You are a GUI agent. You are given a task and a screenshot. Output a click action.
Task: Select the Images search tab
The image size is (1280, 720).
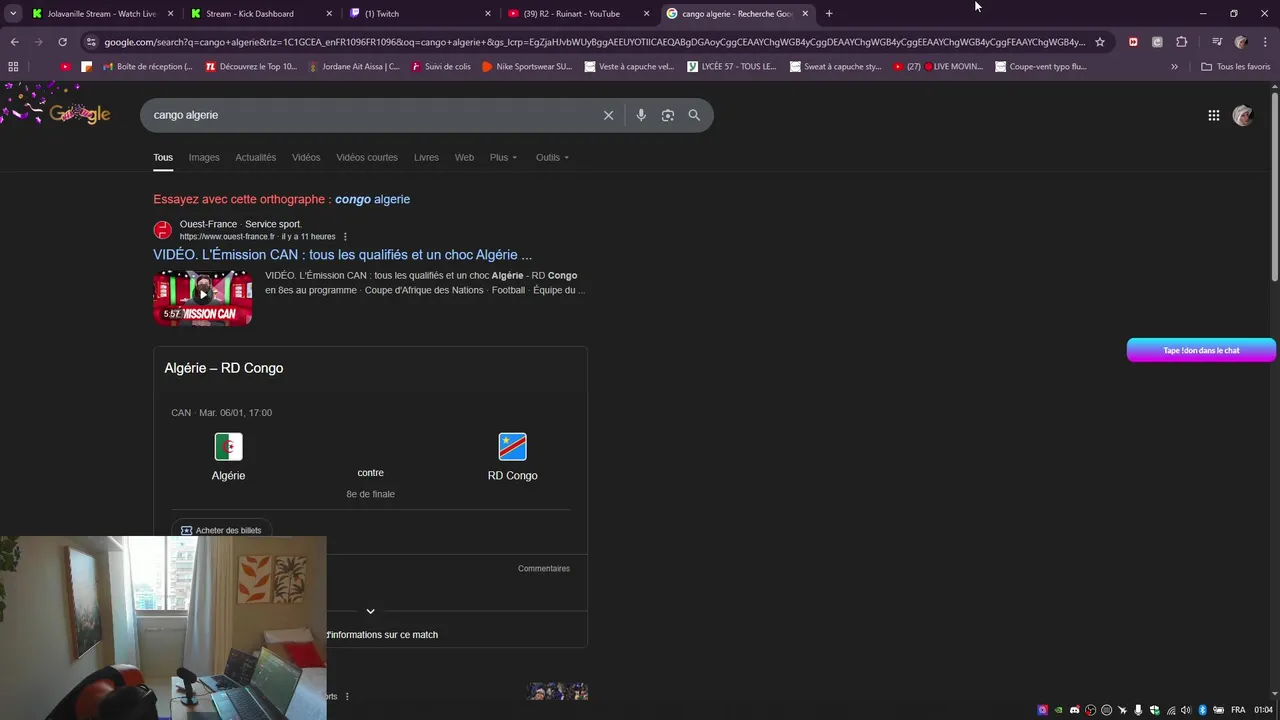(x=204, y=157)
